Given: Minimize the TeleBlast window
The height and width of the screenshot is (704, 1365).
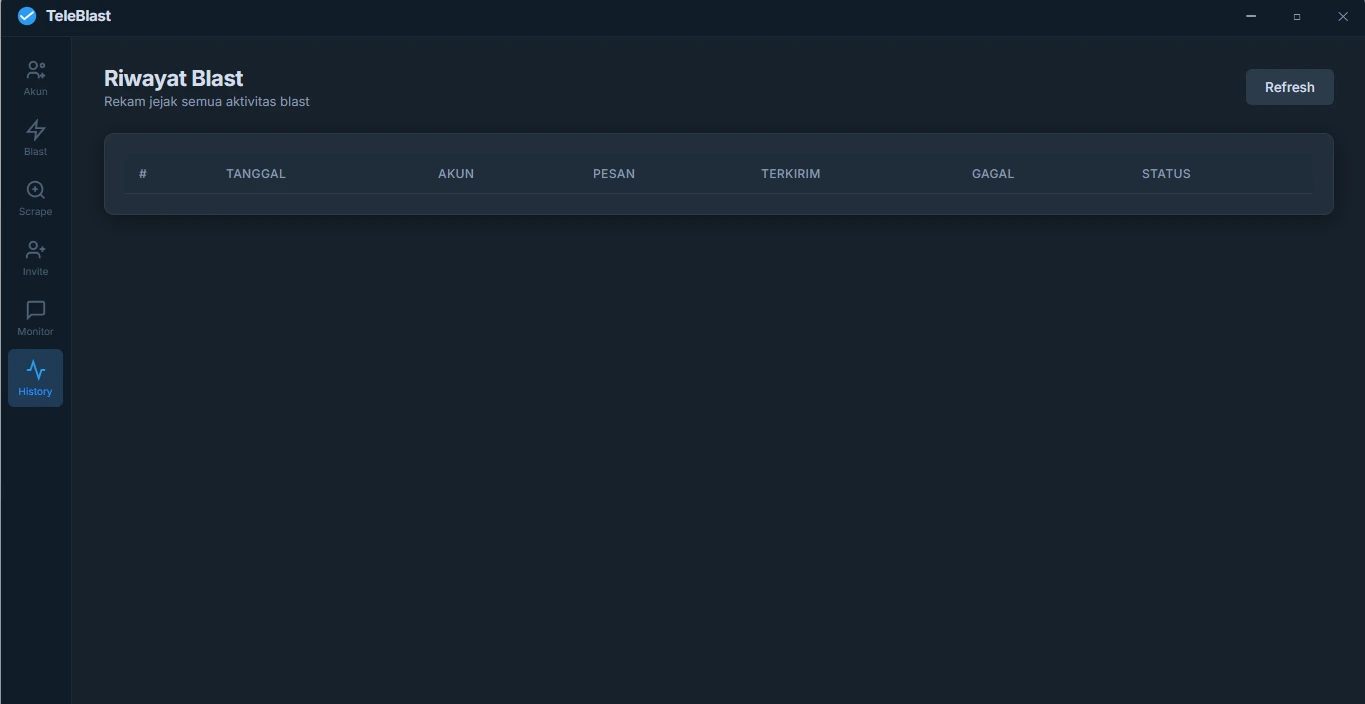Looking at the screenshot, I should (1251, 16).
